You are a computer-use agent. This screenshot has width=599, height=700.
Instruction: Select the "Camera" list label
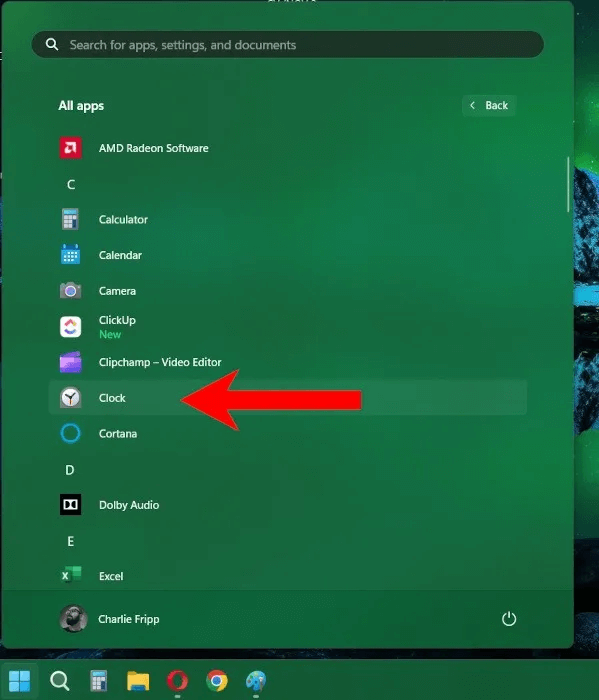click(117, 291)
